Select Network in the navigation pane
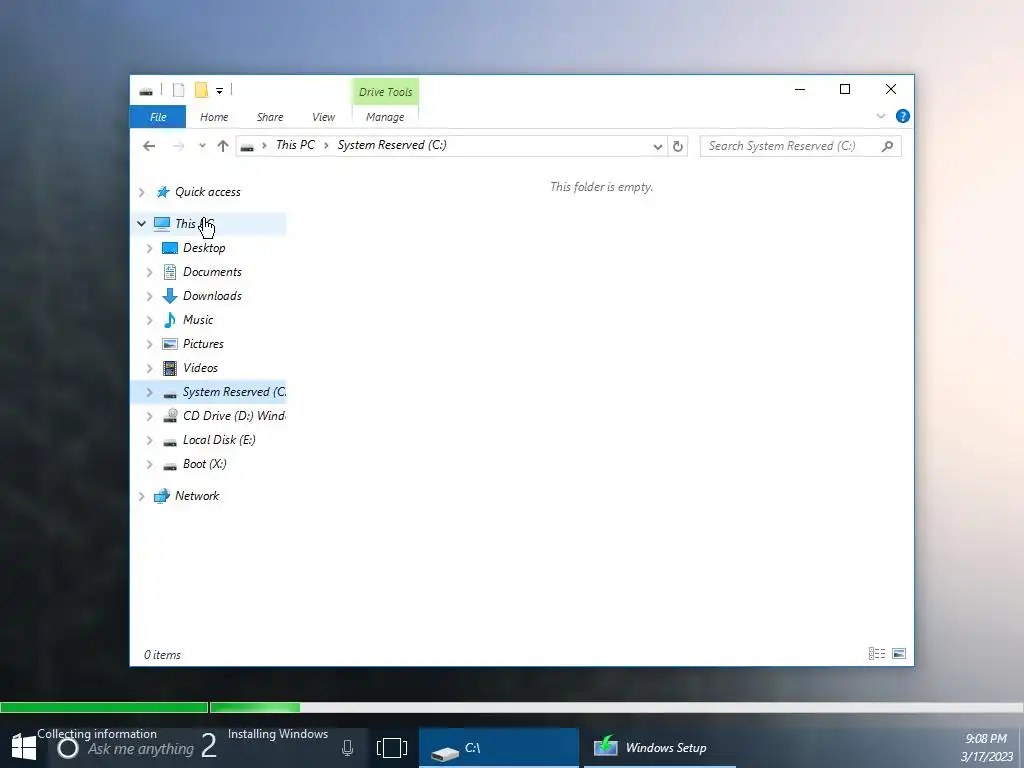 [x=197, y=496]
